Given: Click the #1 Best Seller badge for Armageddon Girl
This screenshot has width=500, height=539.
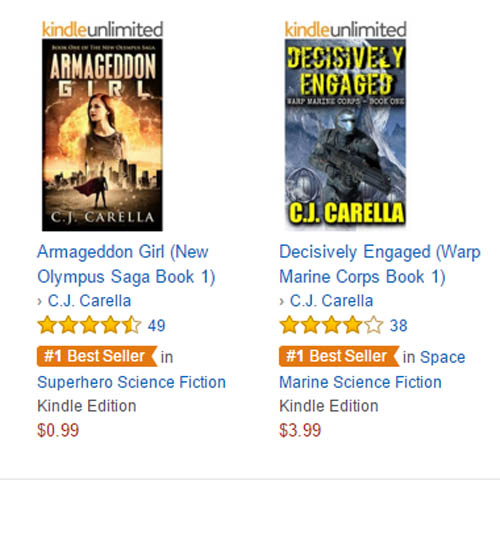Looking at the screenshot, I should click(x=97, y=356).
